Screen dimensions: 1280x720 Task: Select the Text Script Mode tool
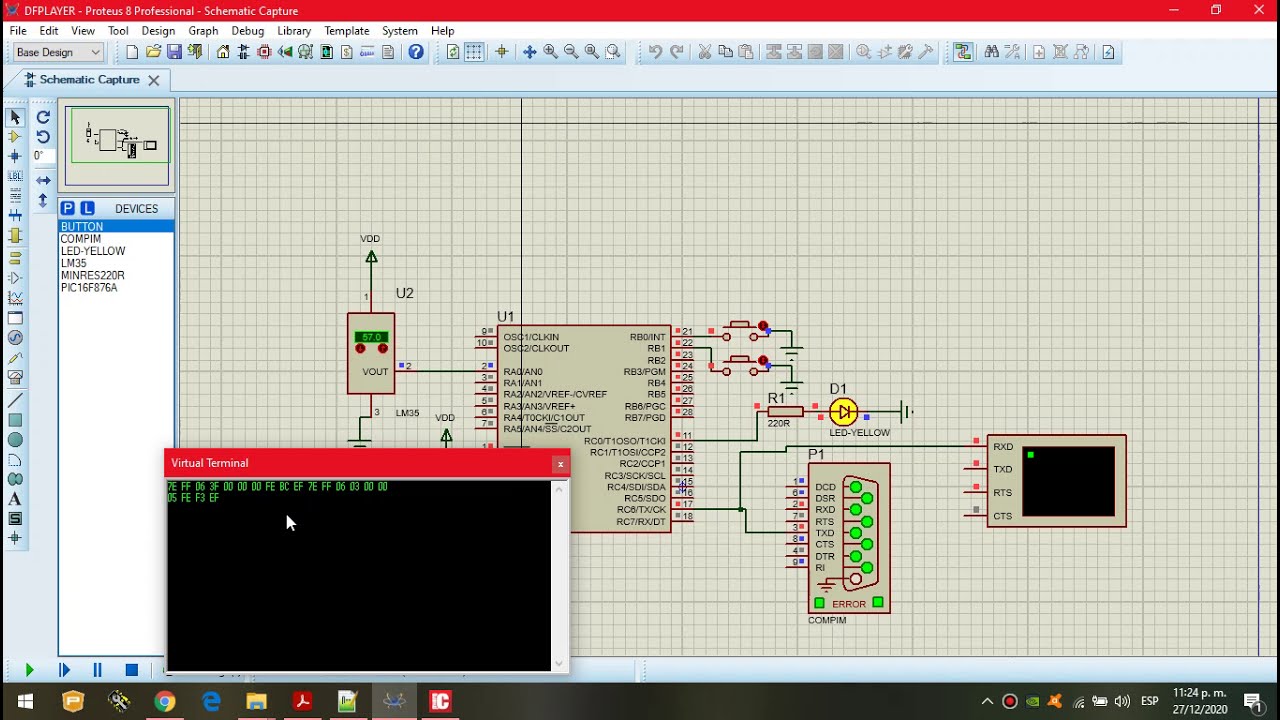point(15,196)
